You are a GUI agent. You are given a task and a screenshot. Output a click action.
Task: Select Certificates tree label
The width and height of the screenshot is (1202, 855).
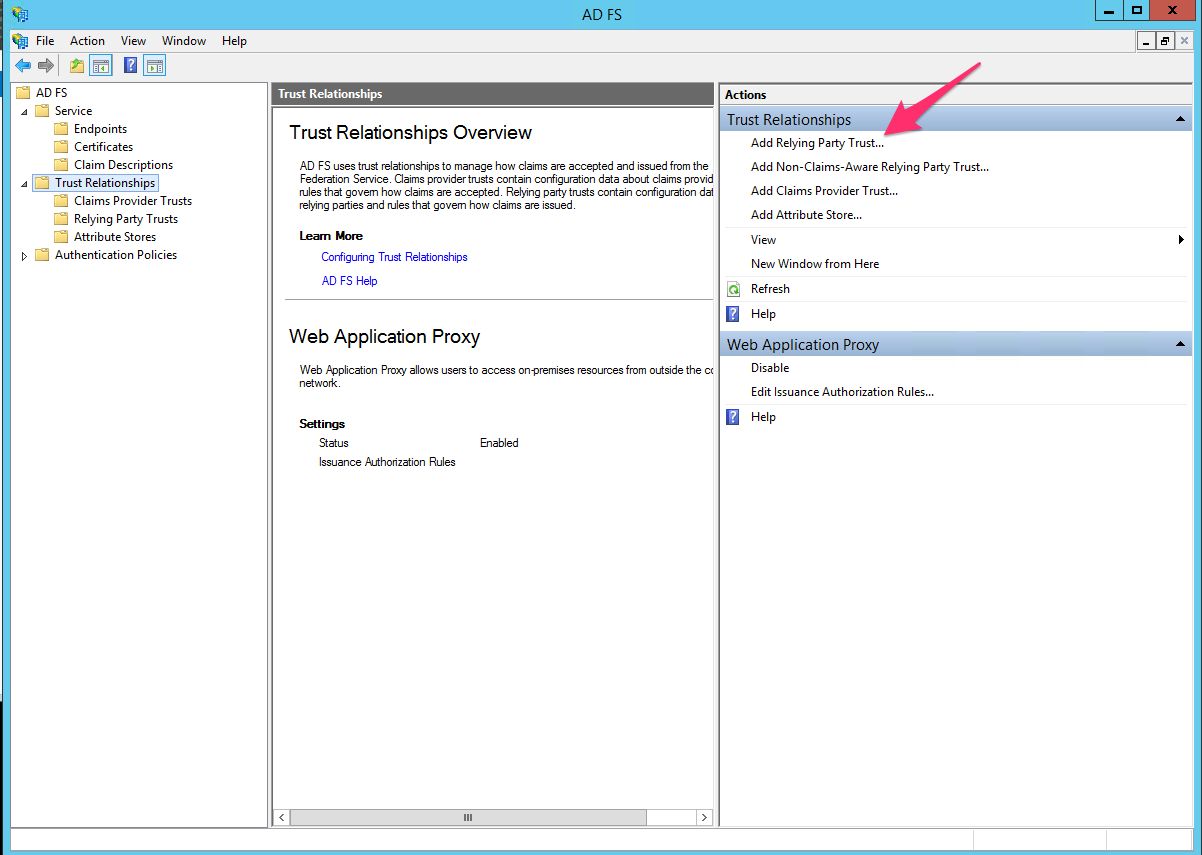point(103,147)
